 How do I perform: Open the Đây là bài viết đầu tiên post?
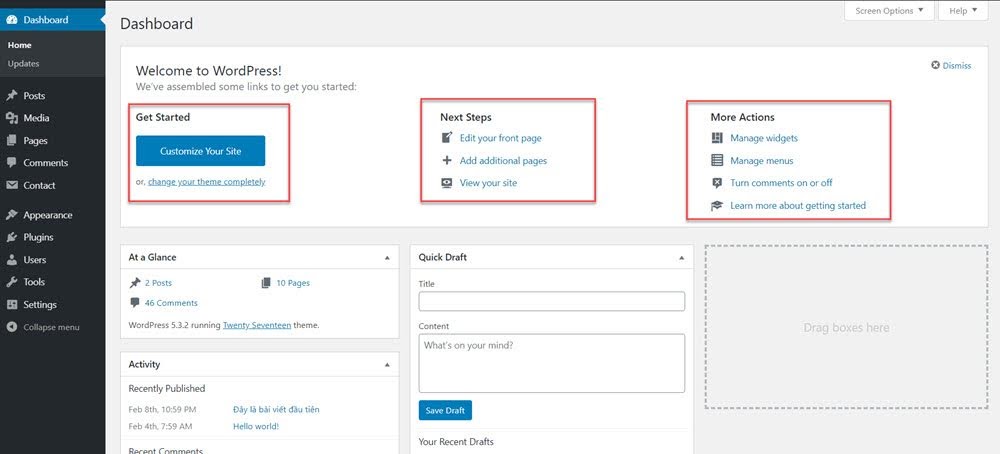(x=276, y=409)
